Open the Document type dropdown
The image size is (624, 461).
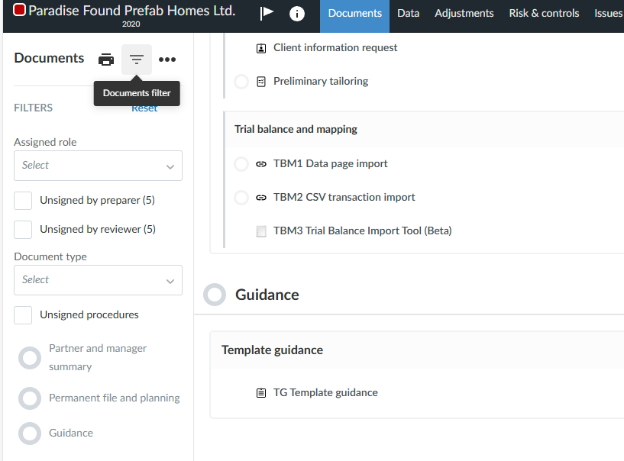(98, 280)
